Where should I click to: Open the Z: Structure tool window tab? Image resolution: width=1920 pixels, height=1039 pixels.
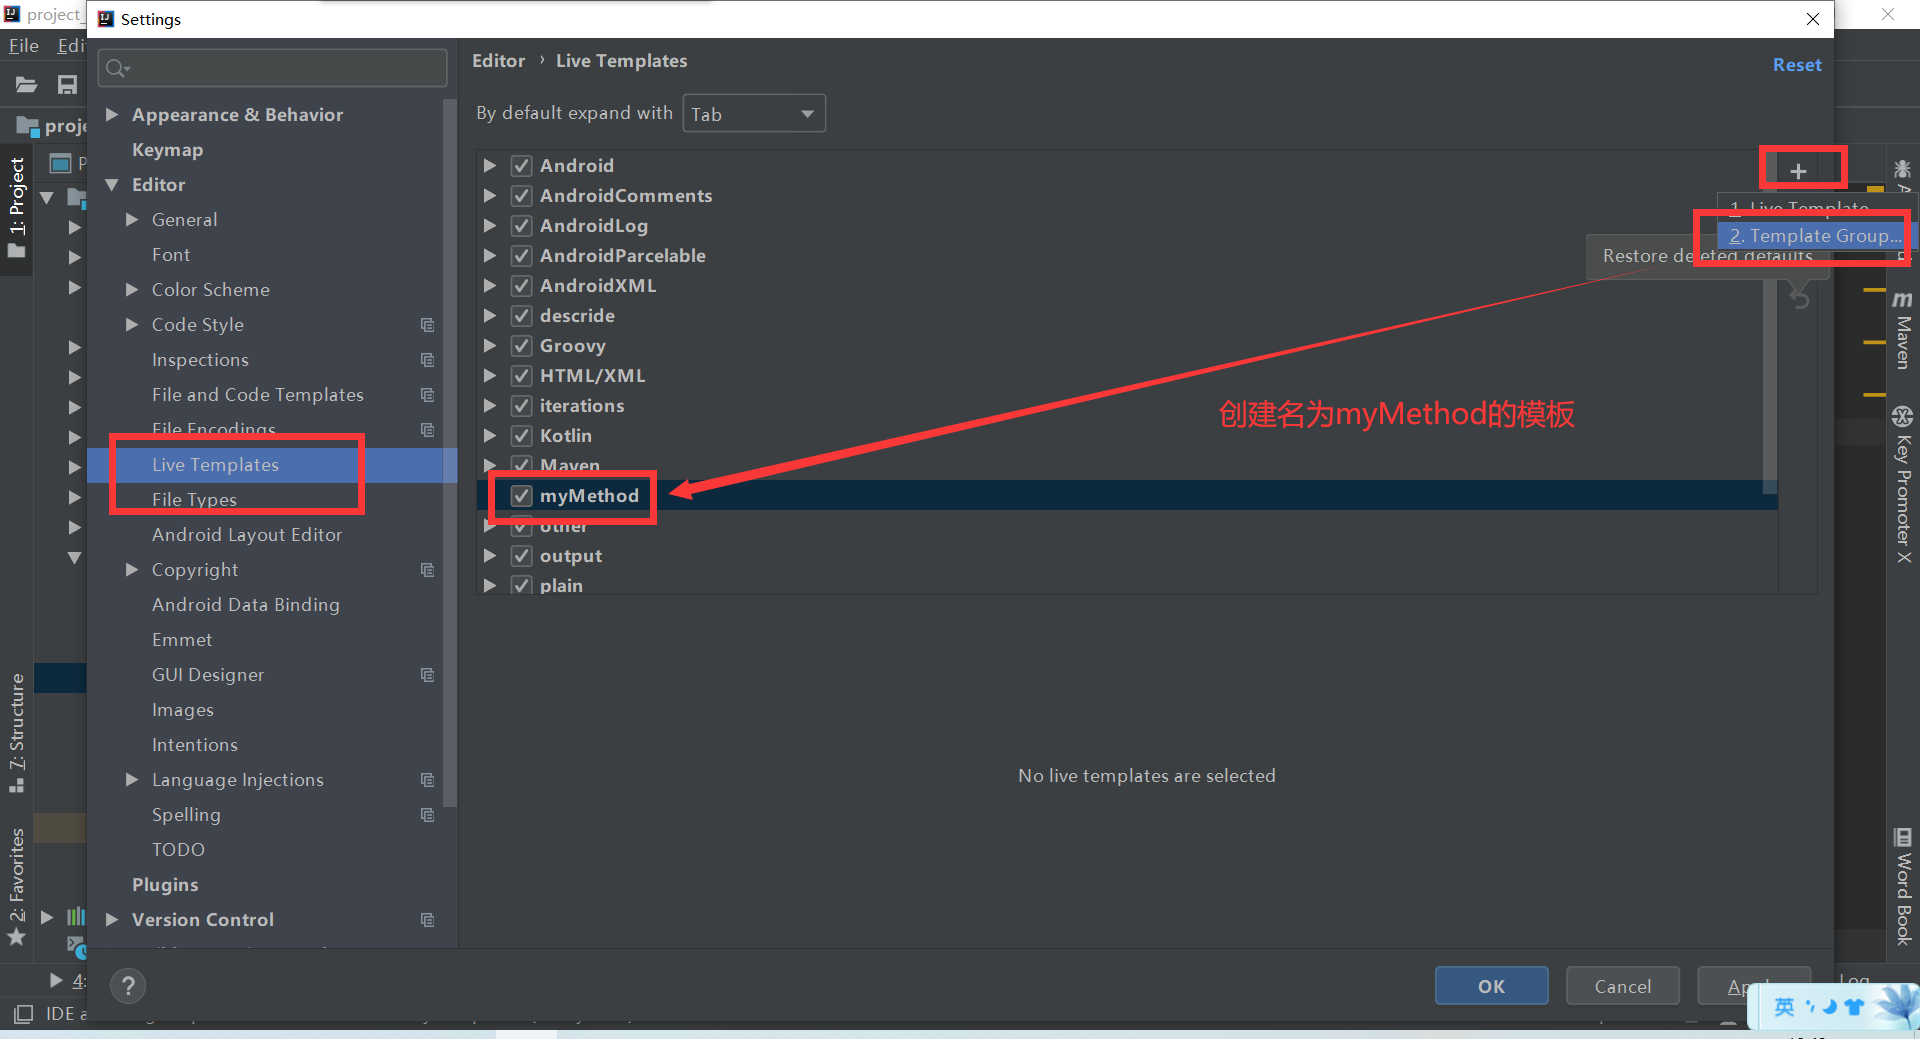click(17, 733)
